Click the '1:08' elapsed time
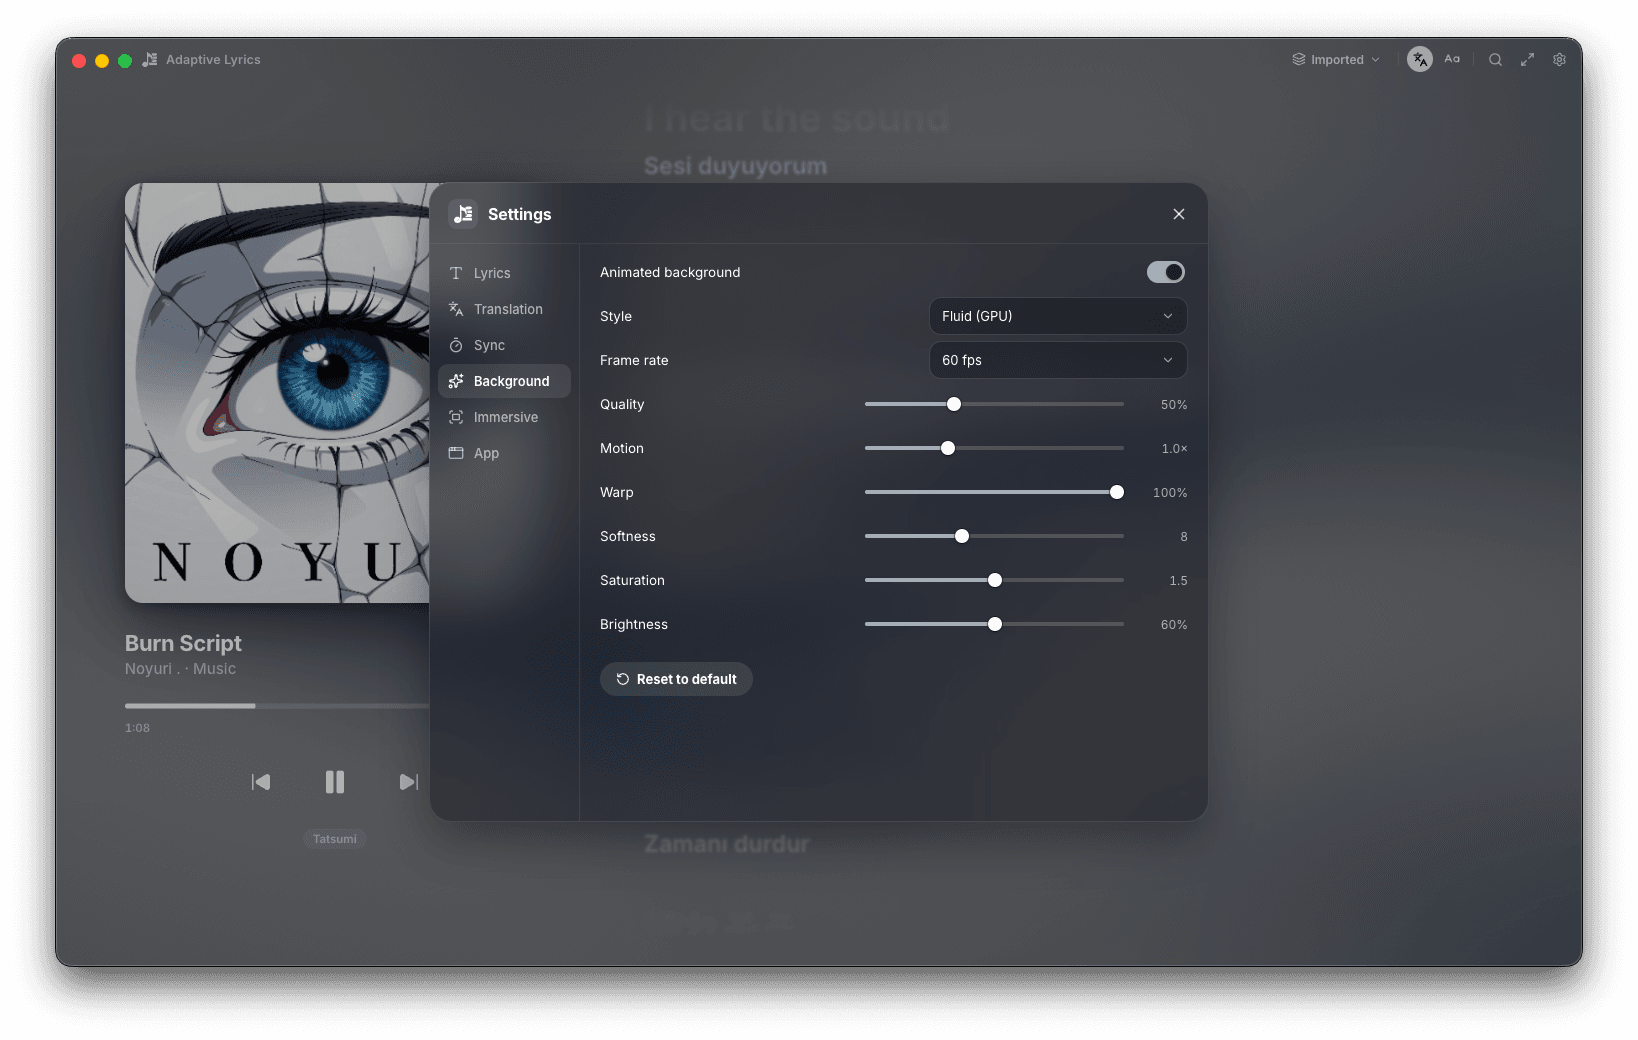 137,728
